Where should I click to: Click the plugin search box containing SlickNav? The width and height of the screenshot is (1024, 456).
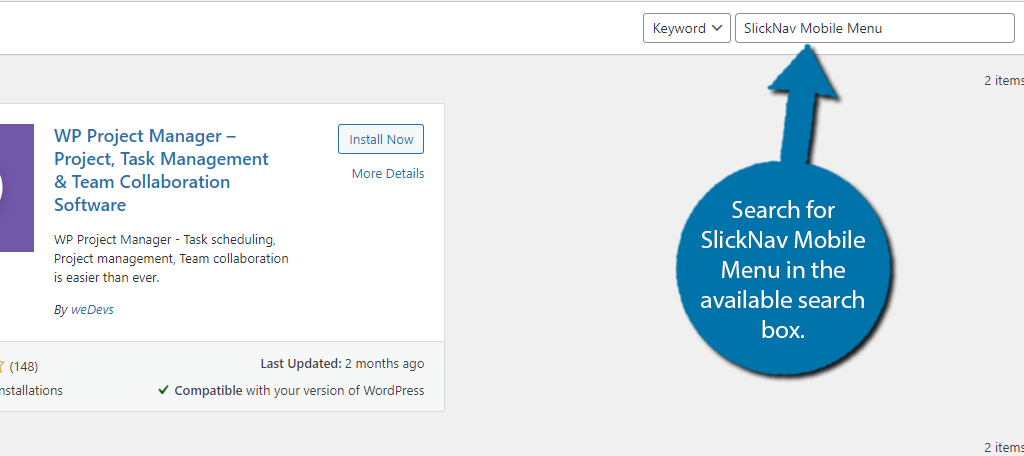874,29
